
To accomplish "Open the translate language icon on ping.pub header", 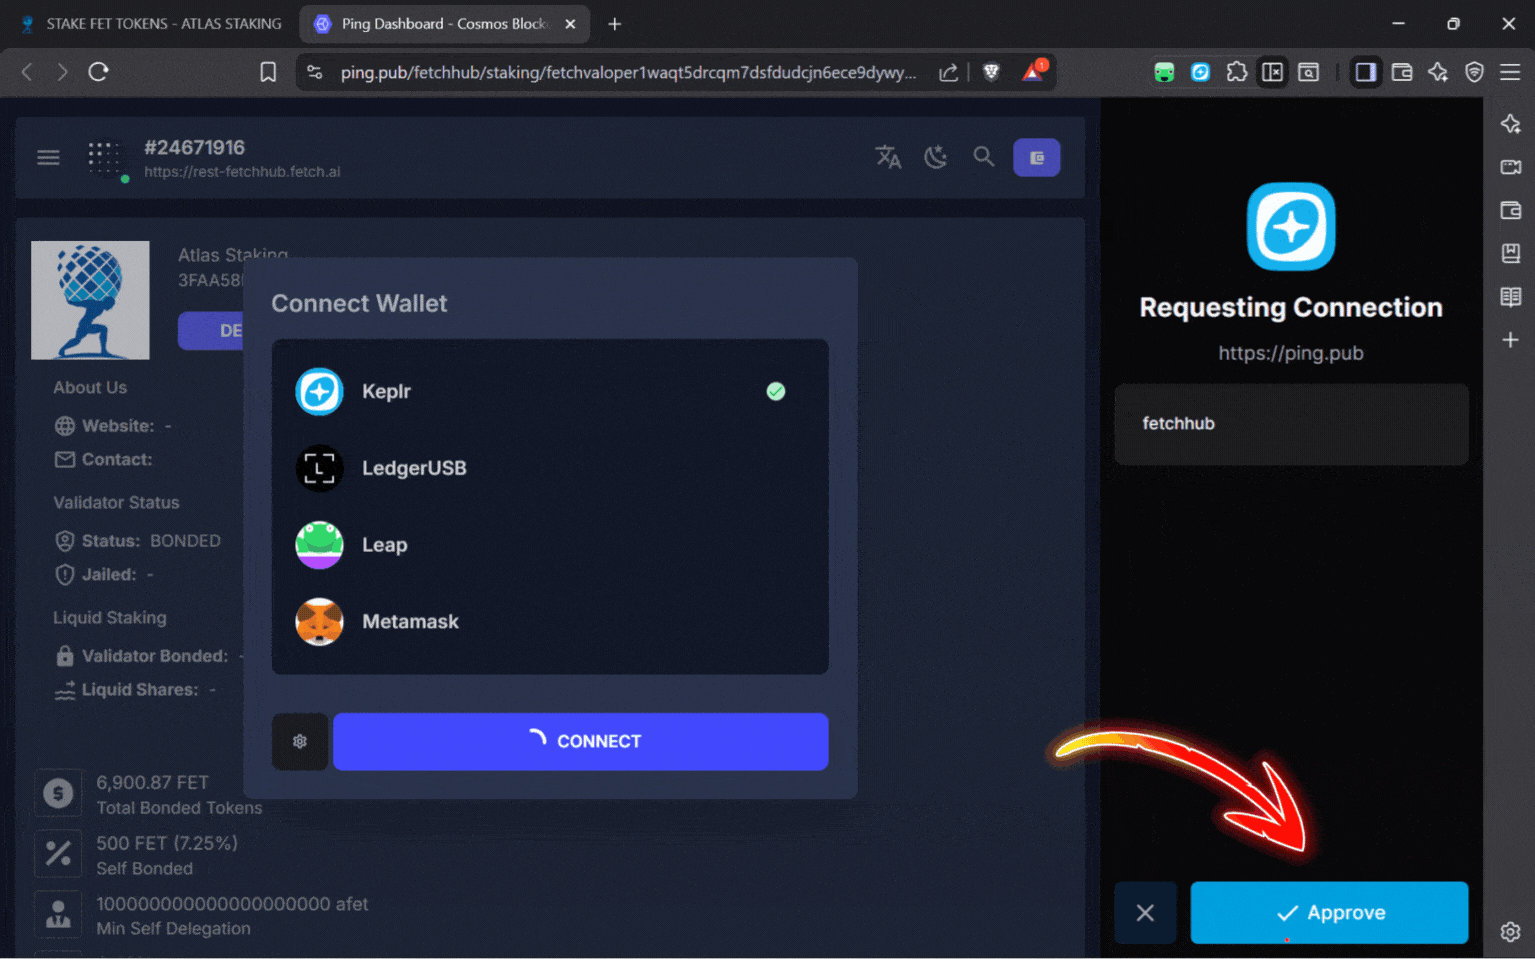I will click(x=888, y=157).
